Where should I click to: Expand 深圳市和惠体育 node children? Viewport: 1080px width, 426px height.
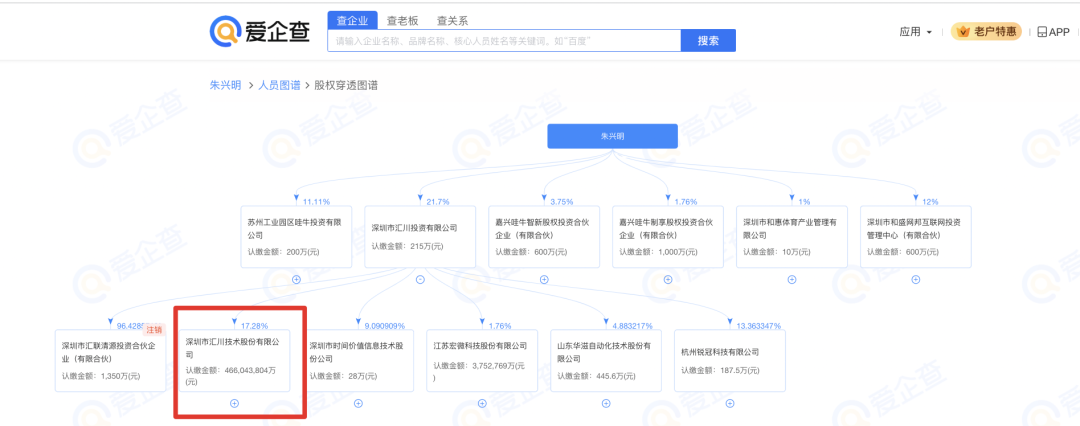tap(791, 279)
